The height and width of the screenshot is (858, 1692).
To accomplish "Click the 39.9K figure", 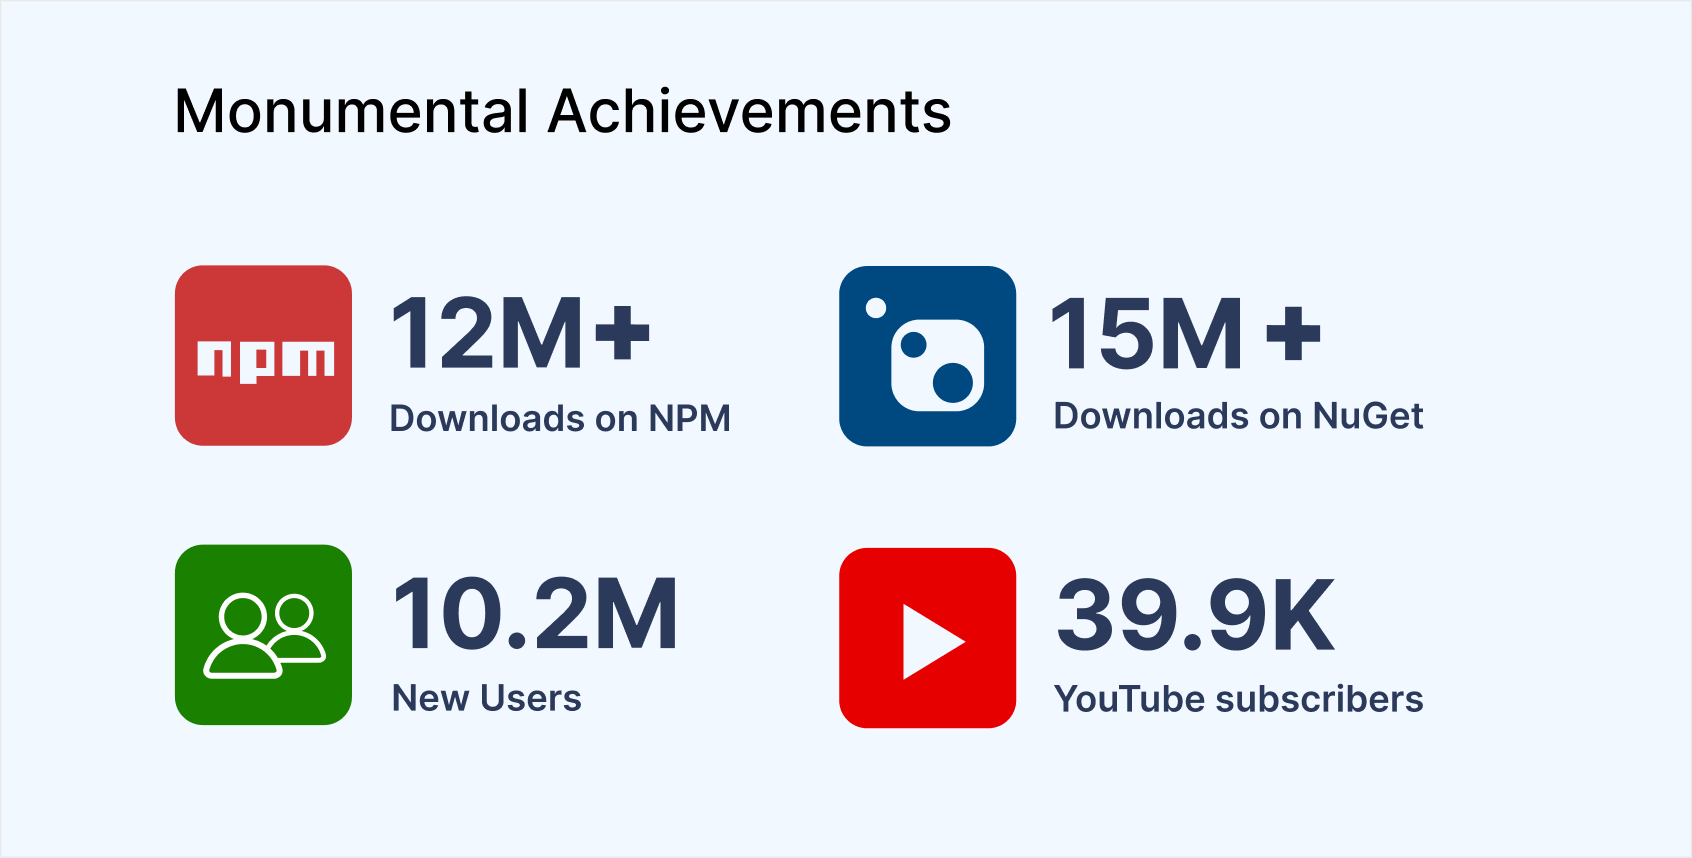I will click(1195, 615).
